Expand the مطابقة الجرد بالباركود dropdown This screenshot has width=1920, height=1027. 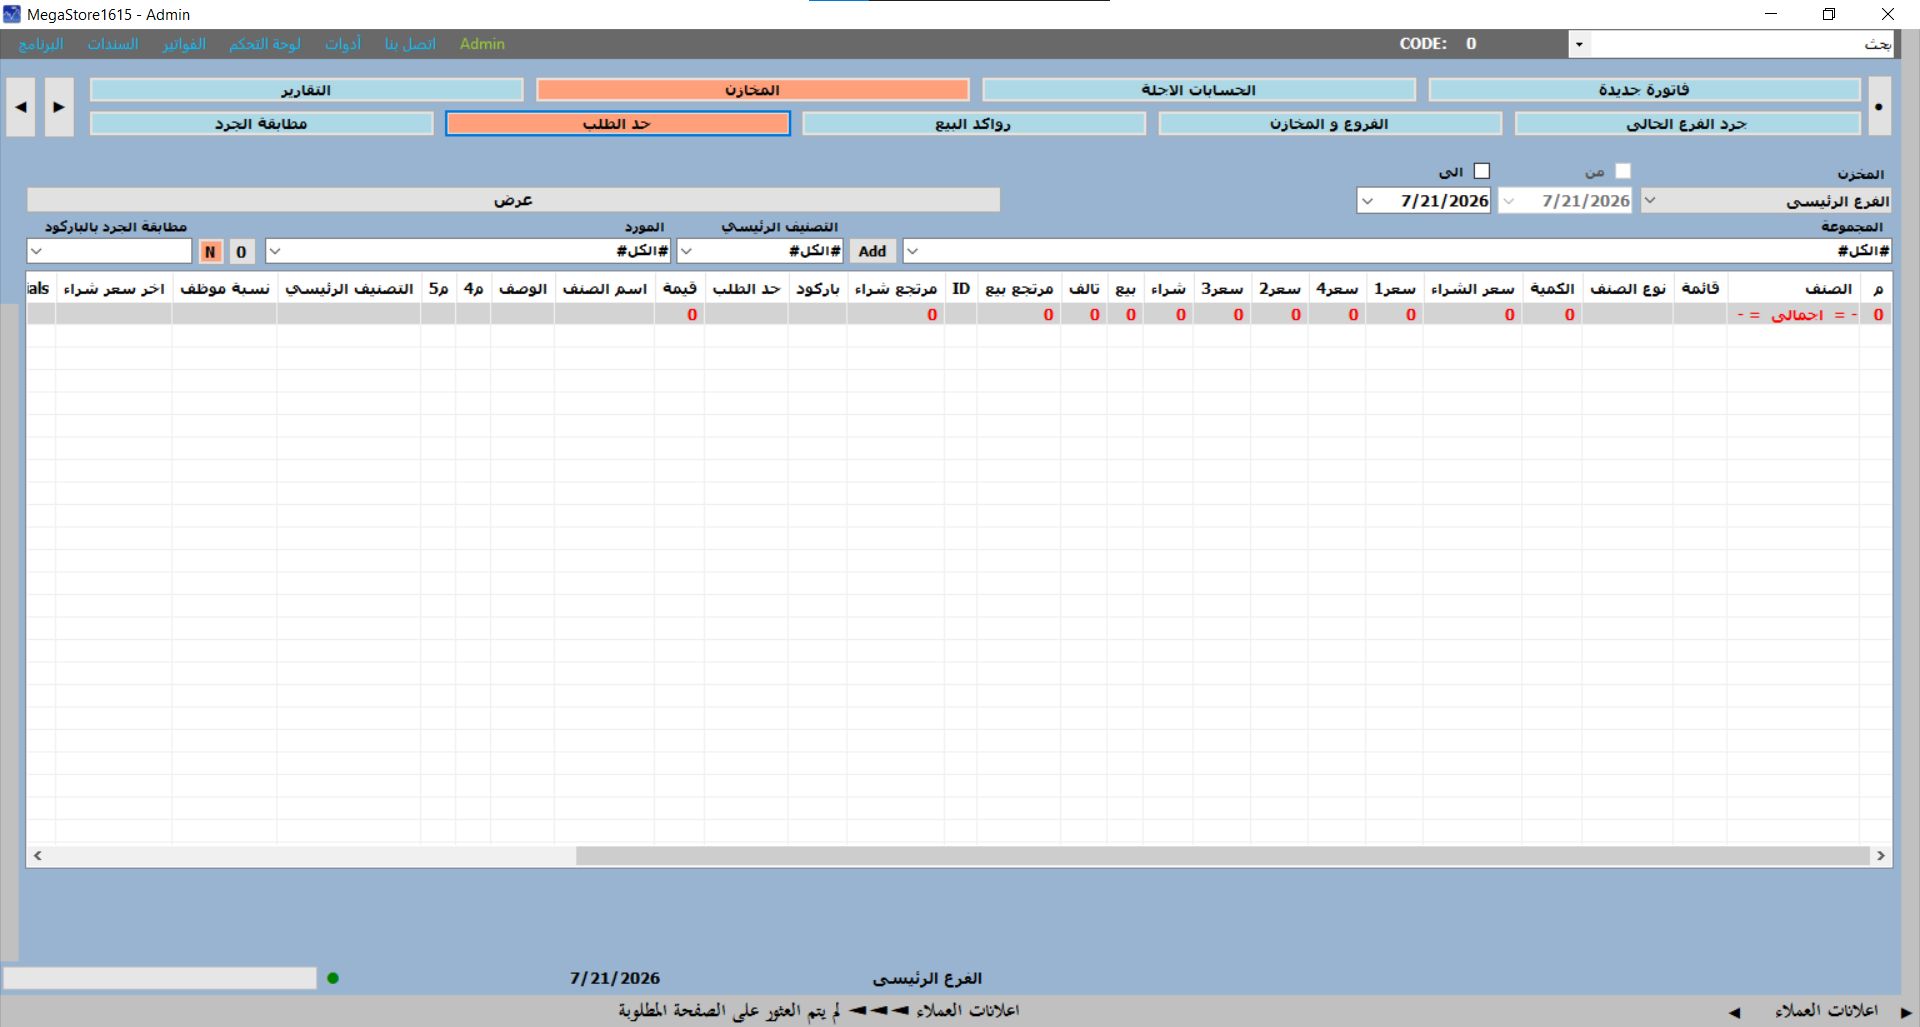coord(36,251)
